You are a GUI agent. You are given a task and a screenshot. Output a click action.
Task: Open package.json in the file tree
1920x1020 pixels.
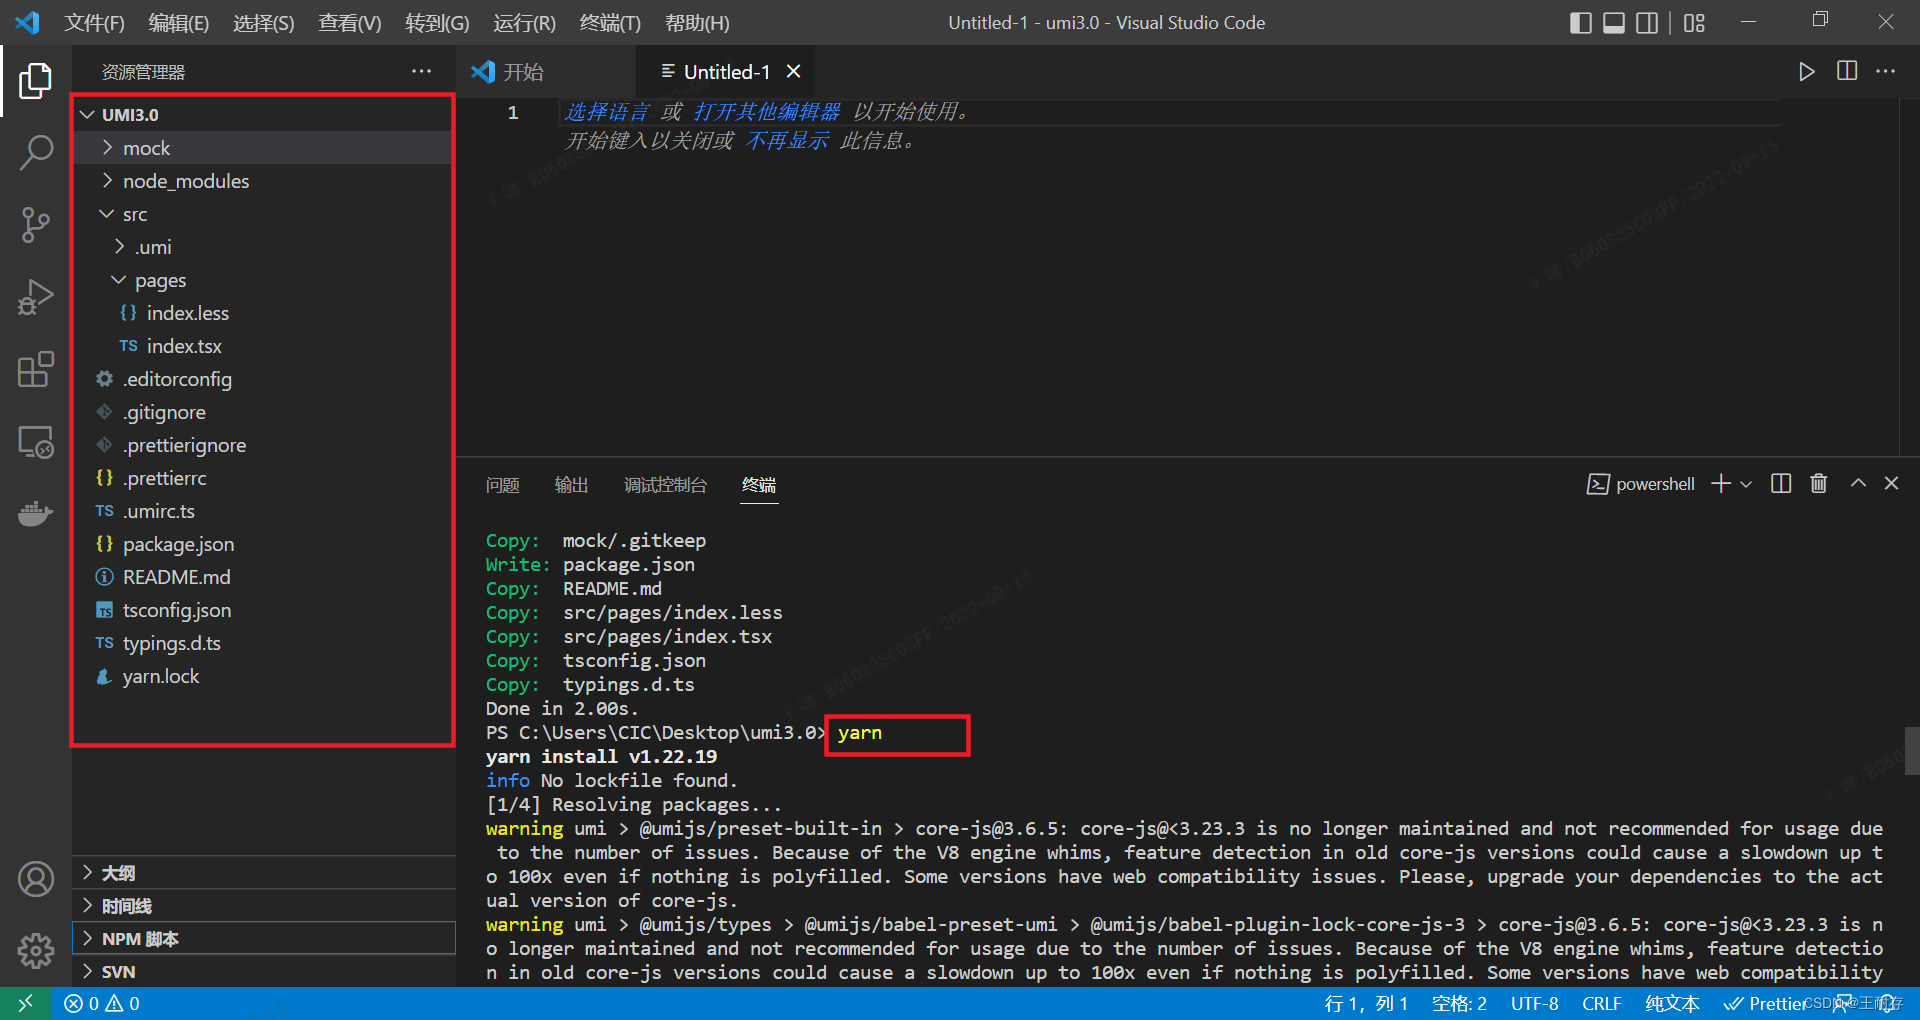(x=264, y=544)
